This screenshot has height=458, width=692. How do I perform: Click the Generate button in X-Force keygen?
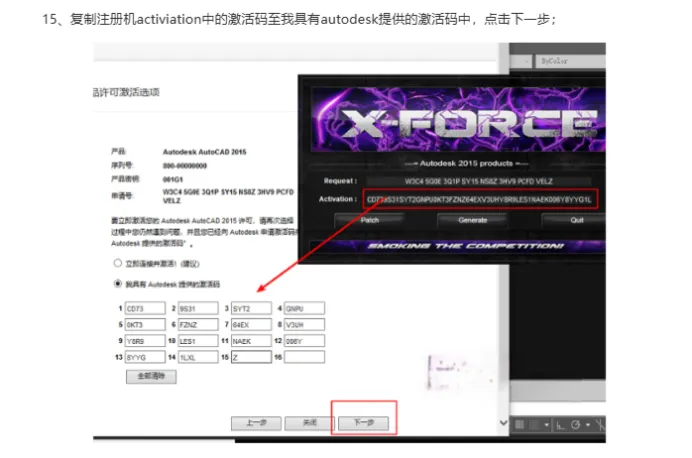tap(472, 220)
